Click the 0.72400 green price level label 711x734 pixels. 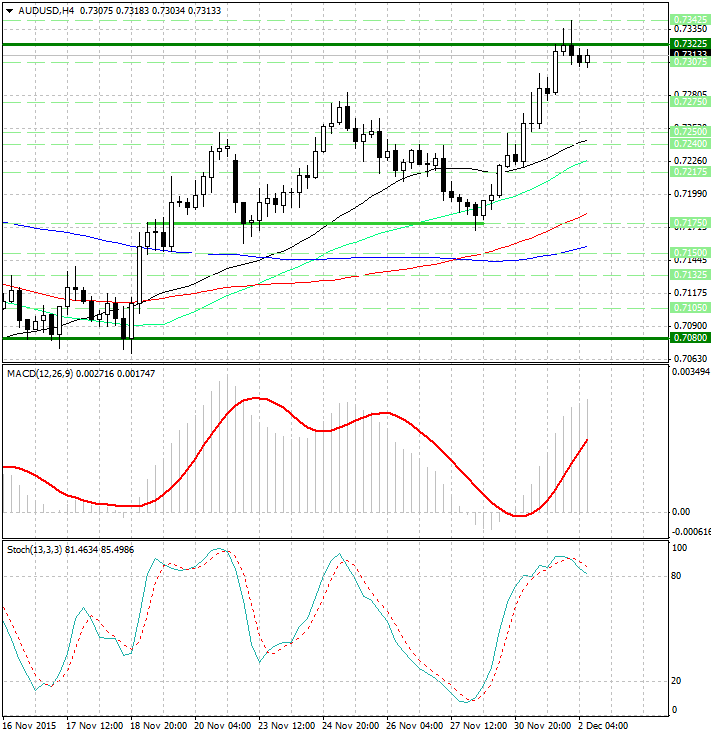click(690, 144)
